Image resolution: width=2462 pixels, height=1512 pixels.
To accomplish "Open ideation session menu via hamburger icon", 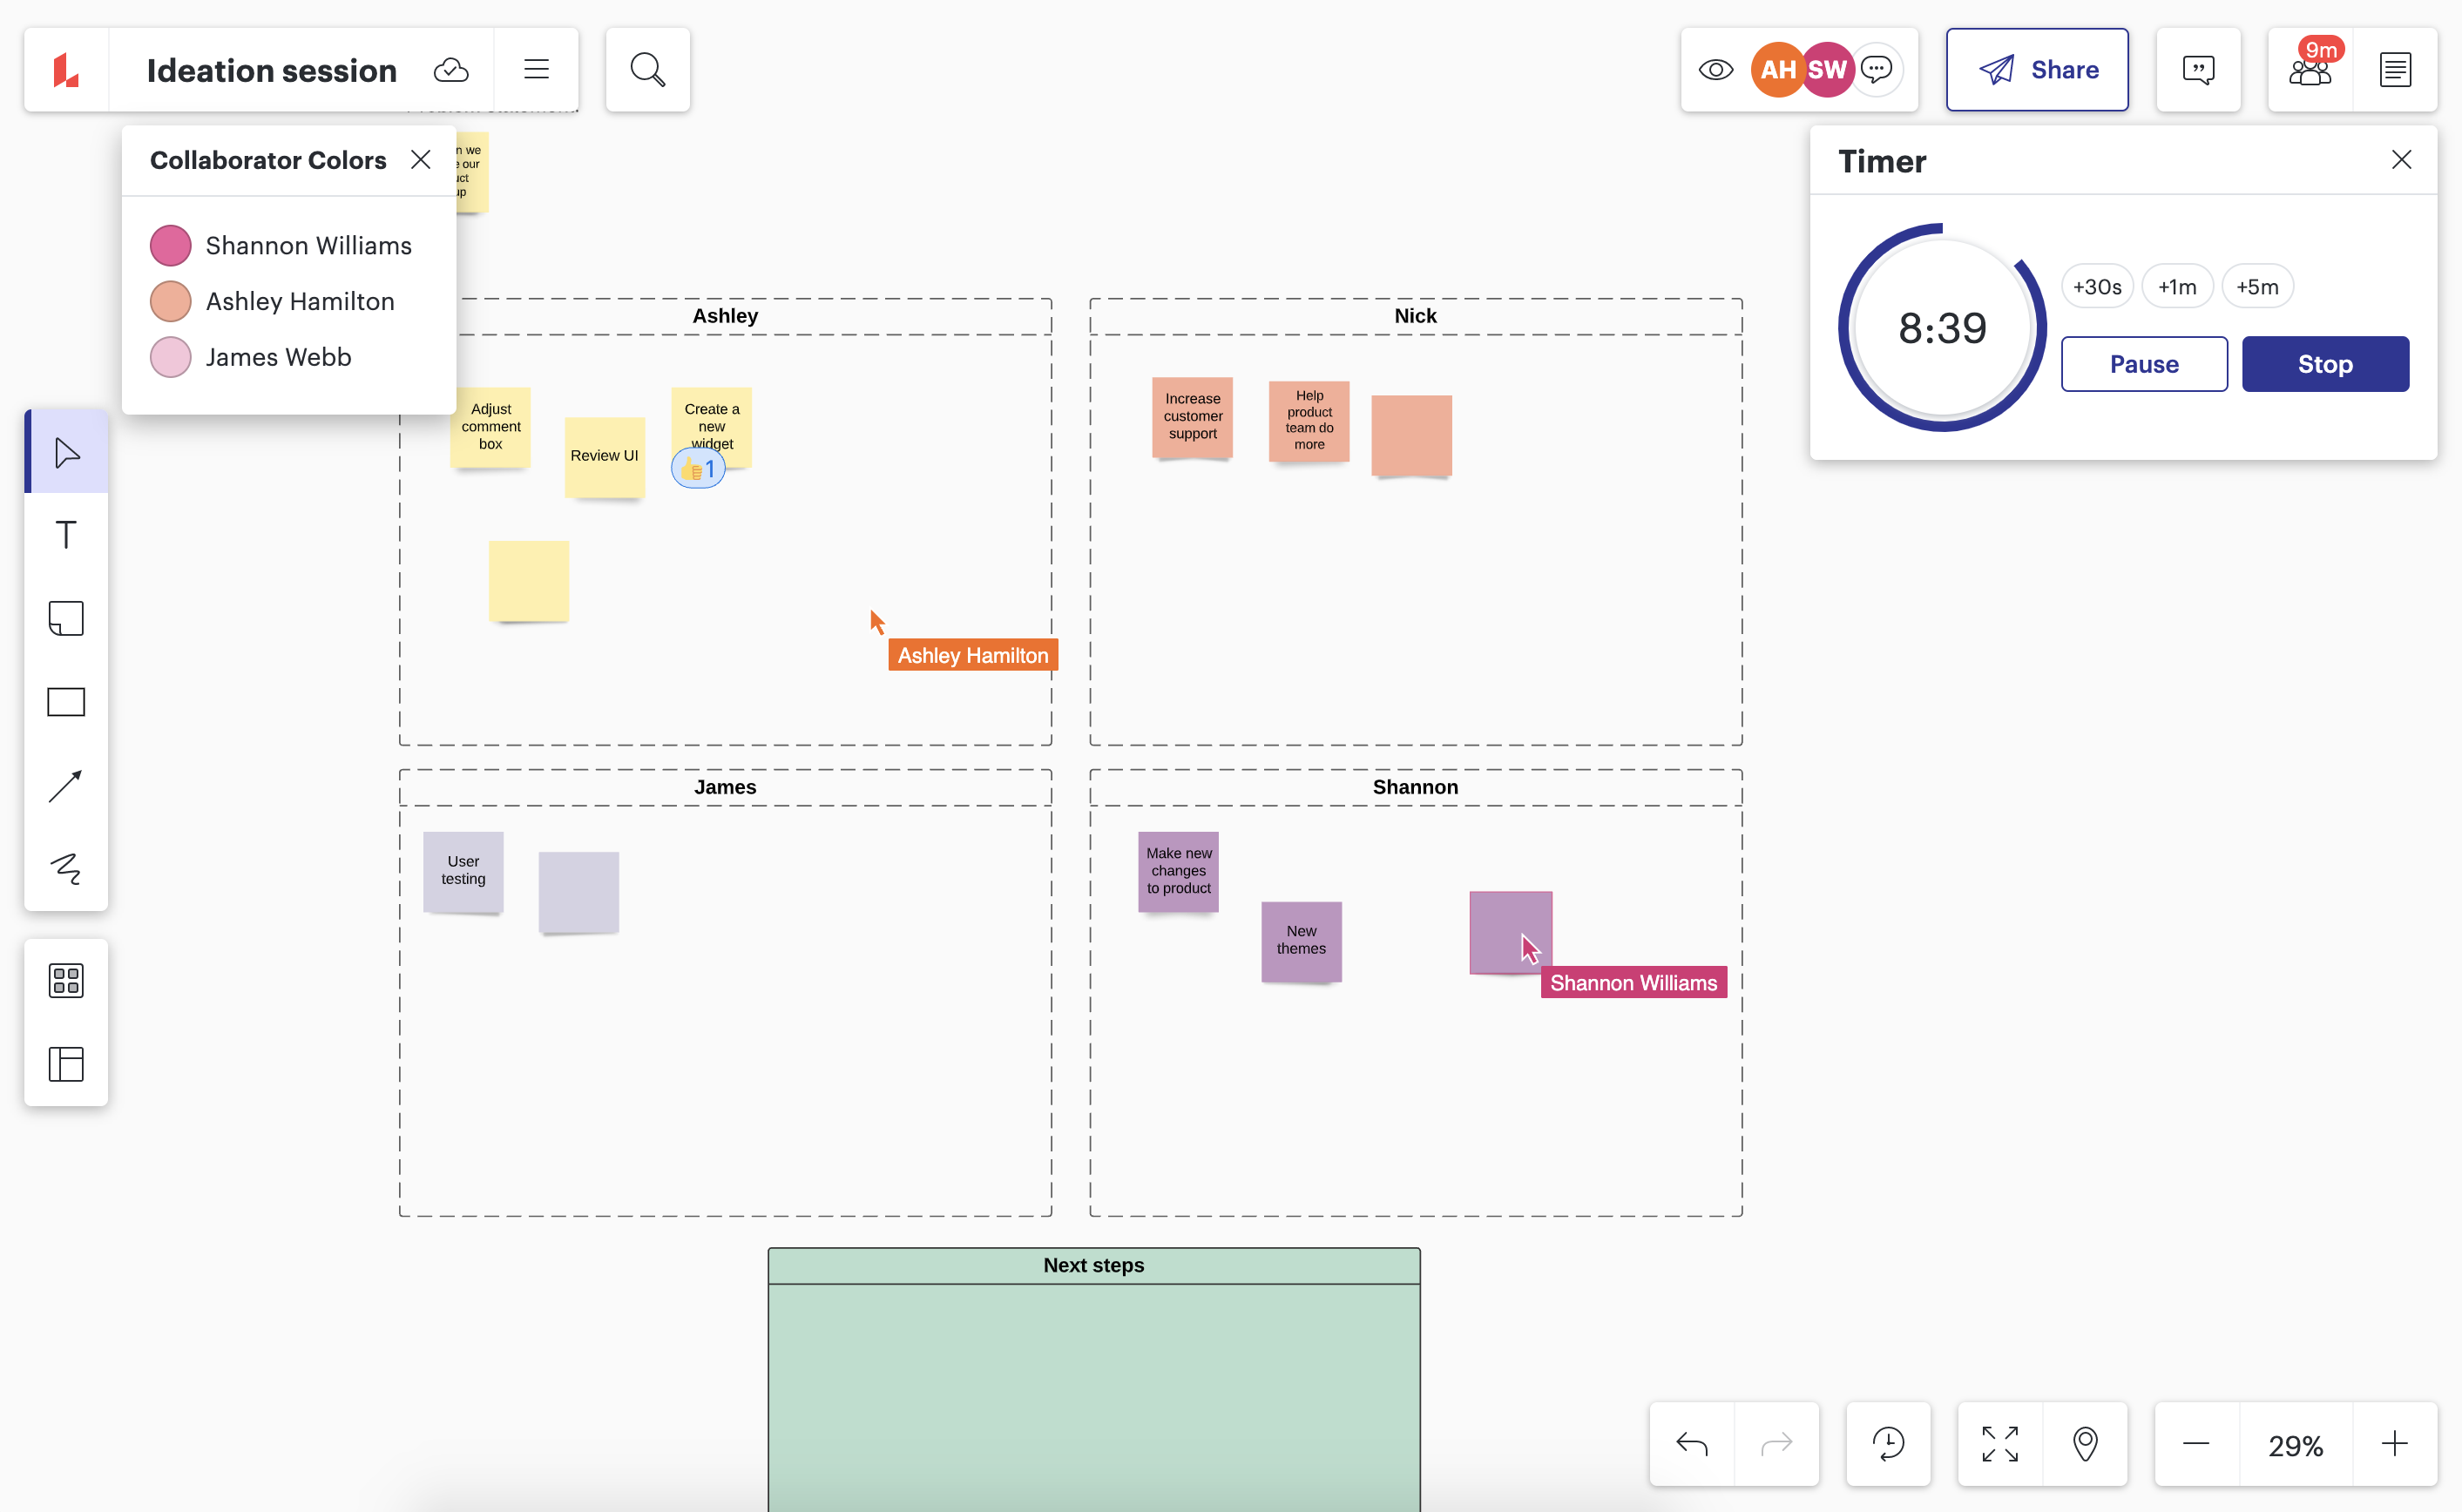I will tap(537, 69).
